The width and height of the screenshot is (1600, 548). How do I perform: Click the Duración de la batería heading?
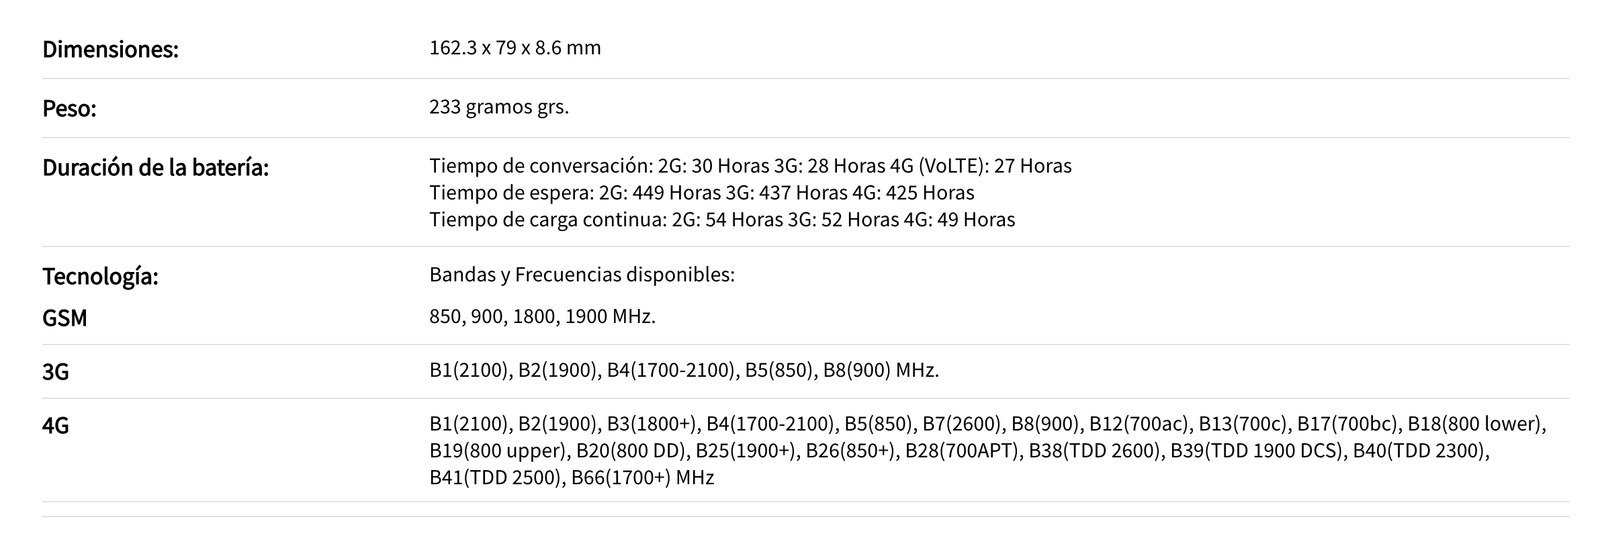[x=155, y=167]
